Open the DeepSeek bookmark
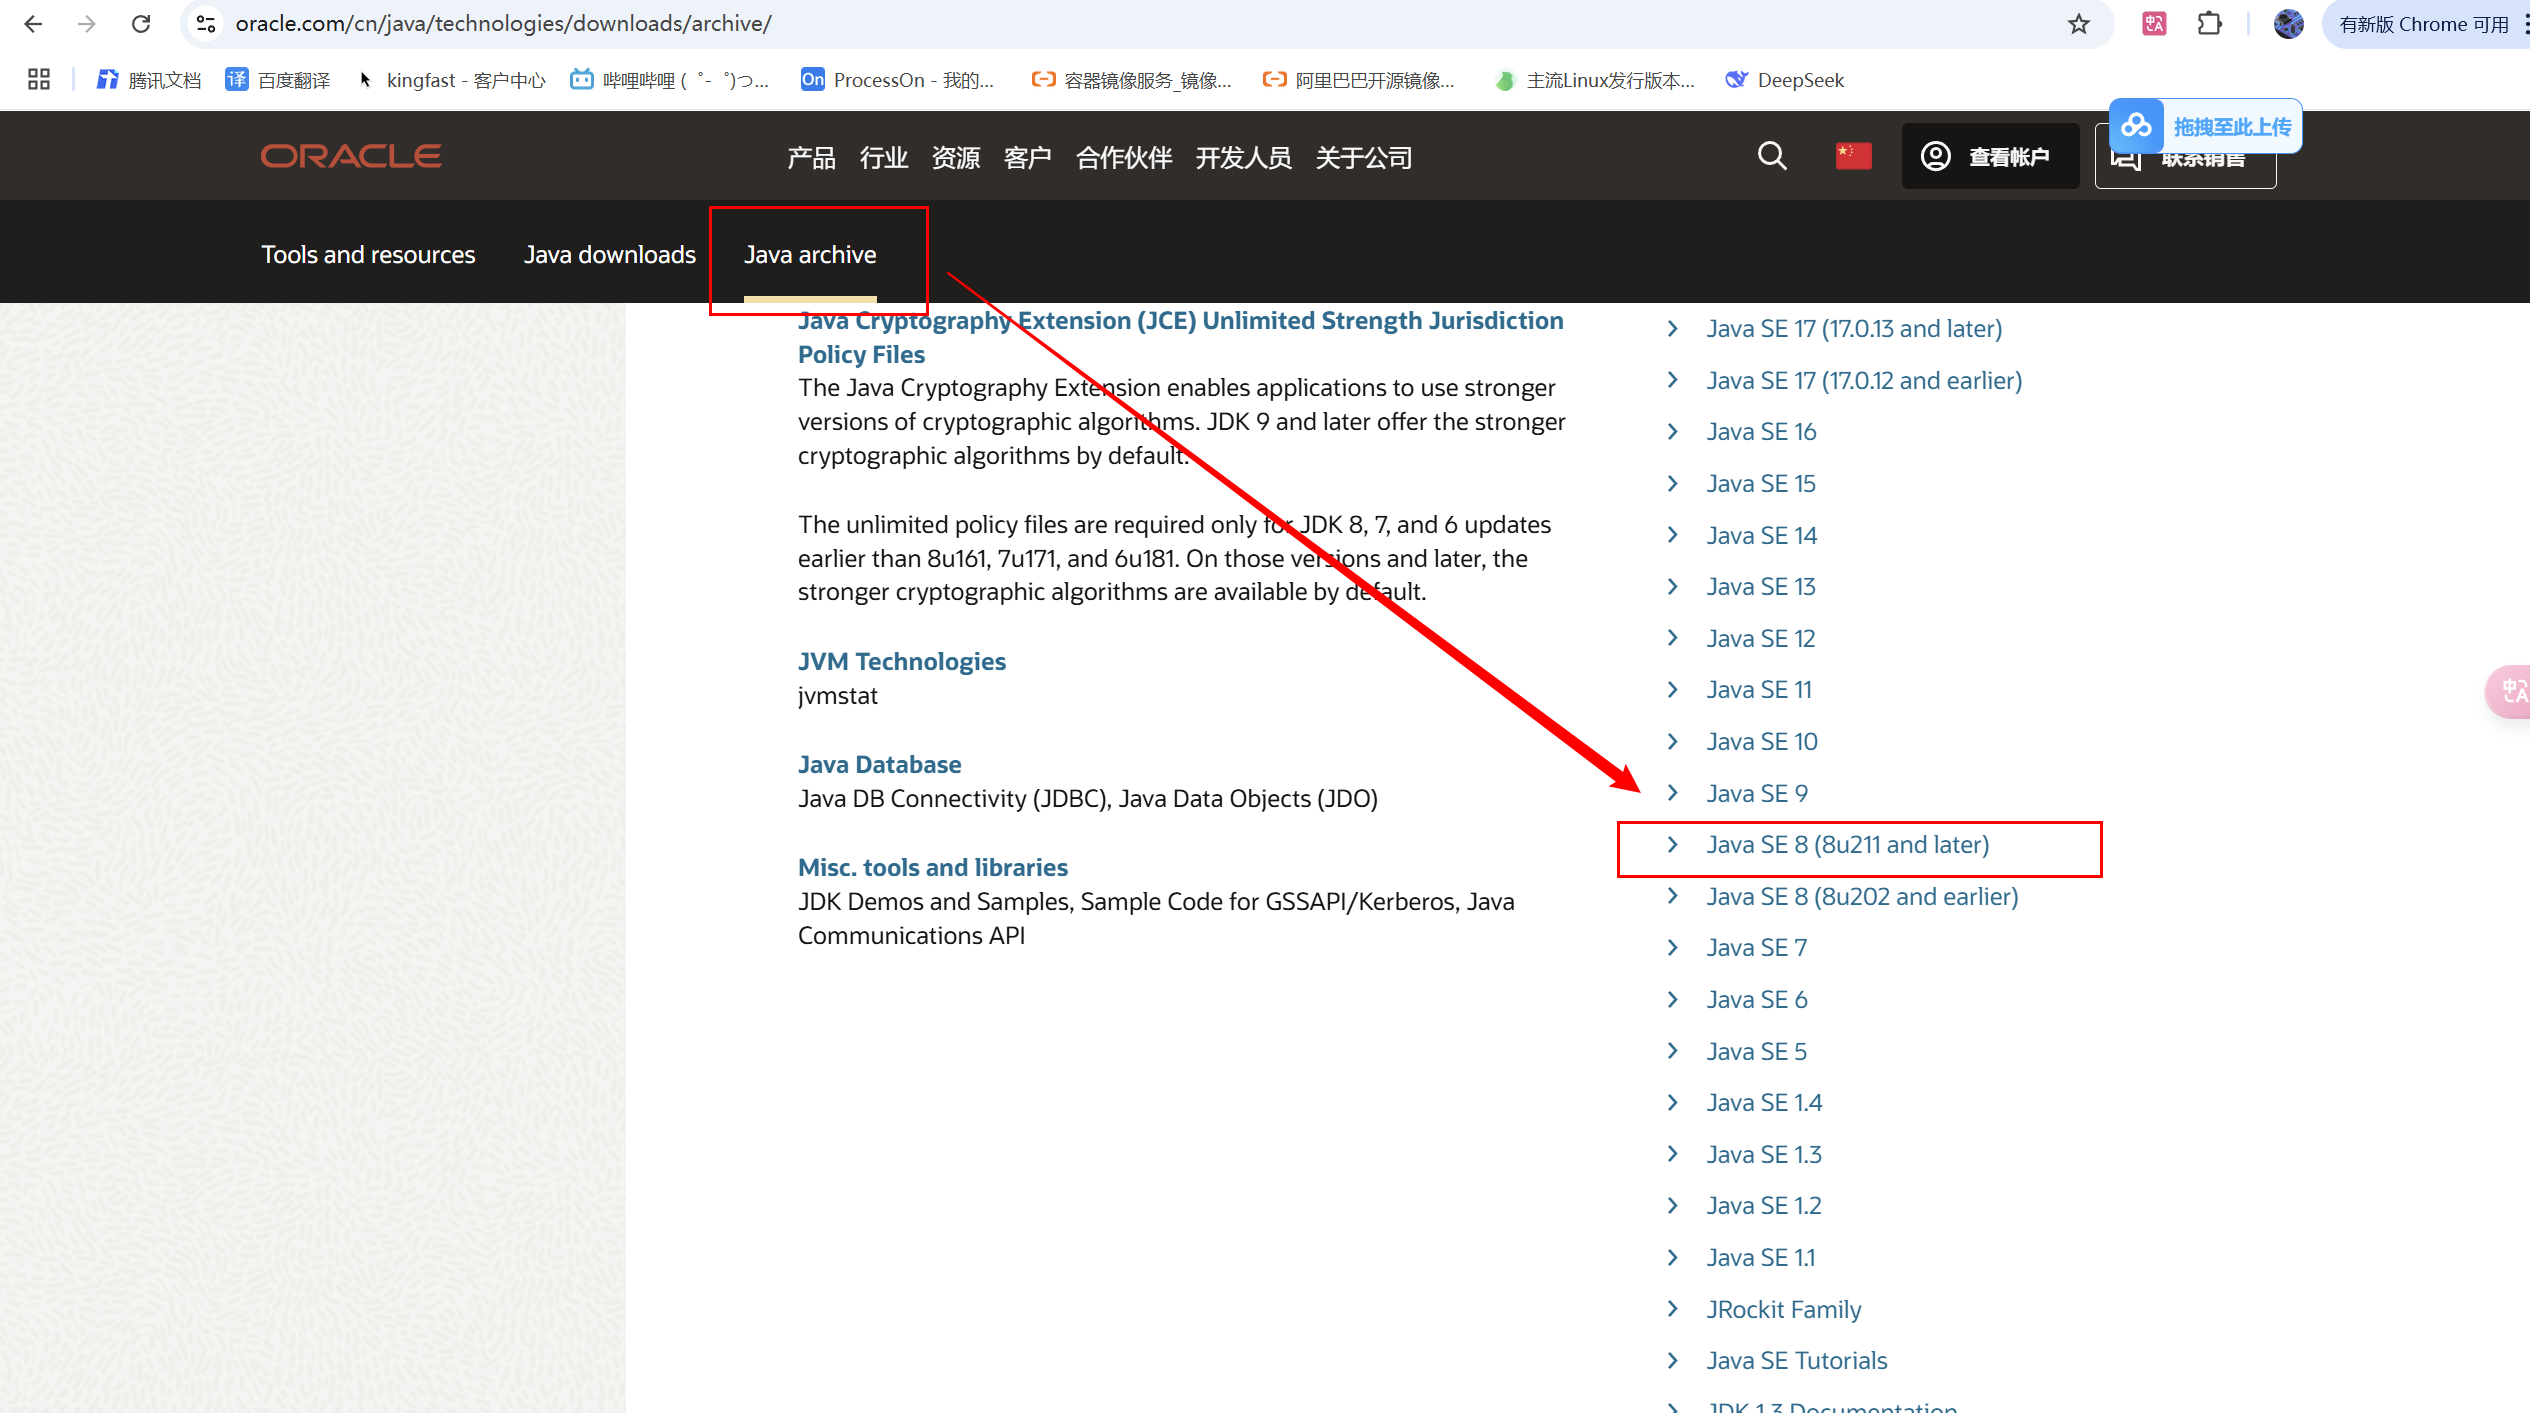This screenshot has width=2530, height=1413. click(1785, 80)
